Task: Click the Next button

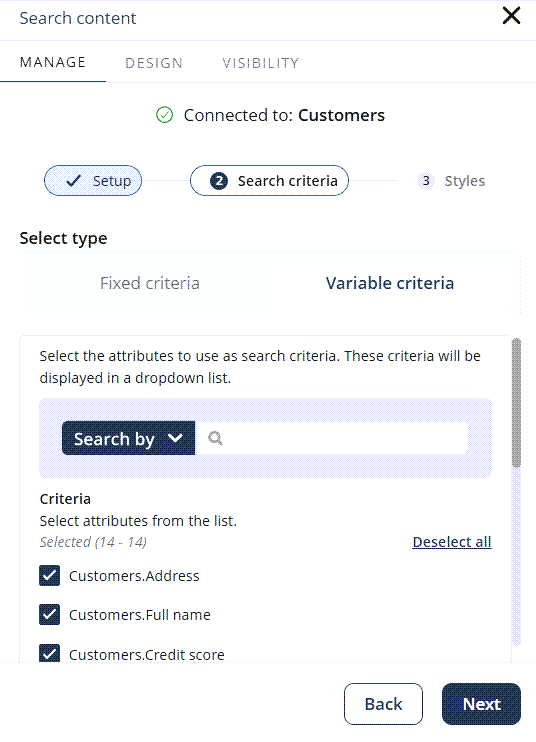Action: pyautogui.click(x=481, y=704)
